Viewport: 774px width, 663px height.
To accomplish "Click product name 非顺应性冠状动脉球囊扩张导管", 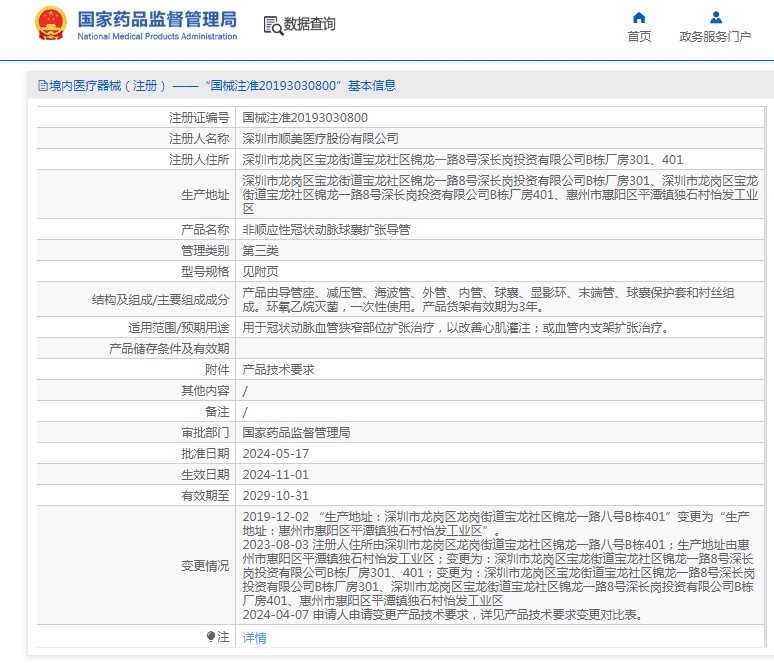I will pos(326,229).
